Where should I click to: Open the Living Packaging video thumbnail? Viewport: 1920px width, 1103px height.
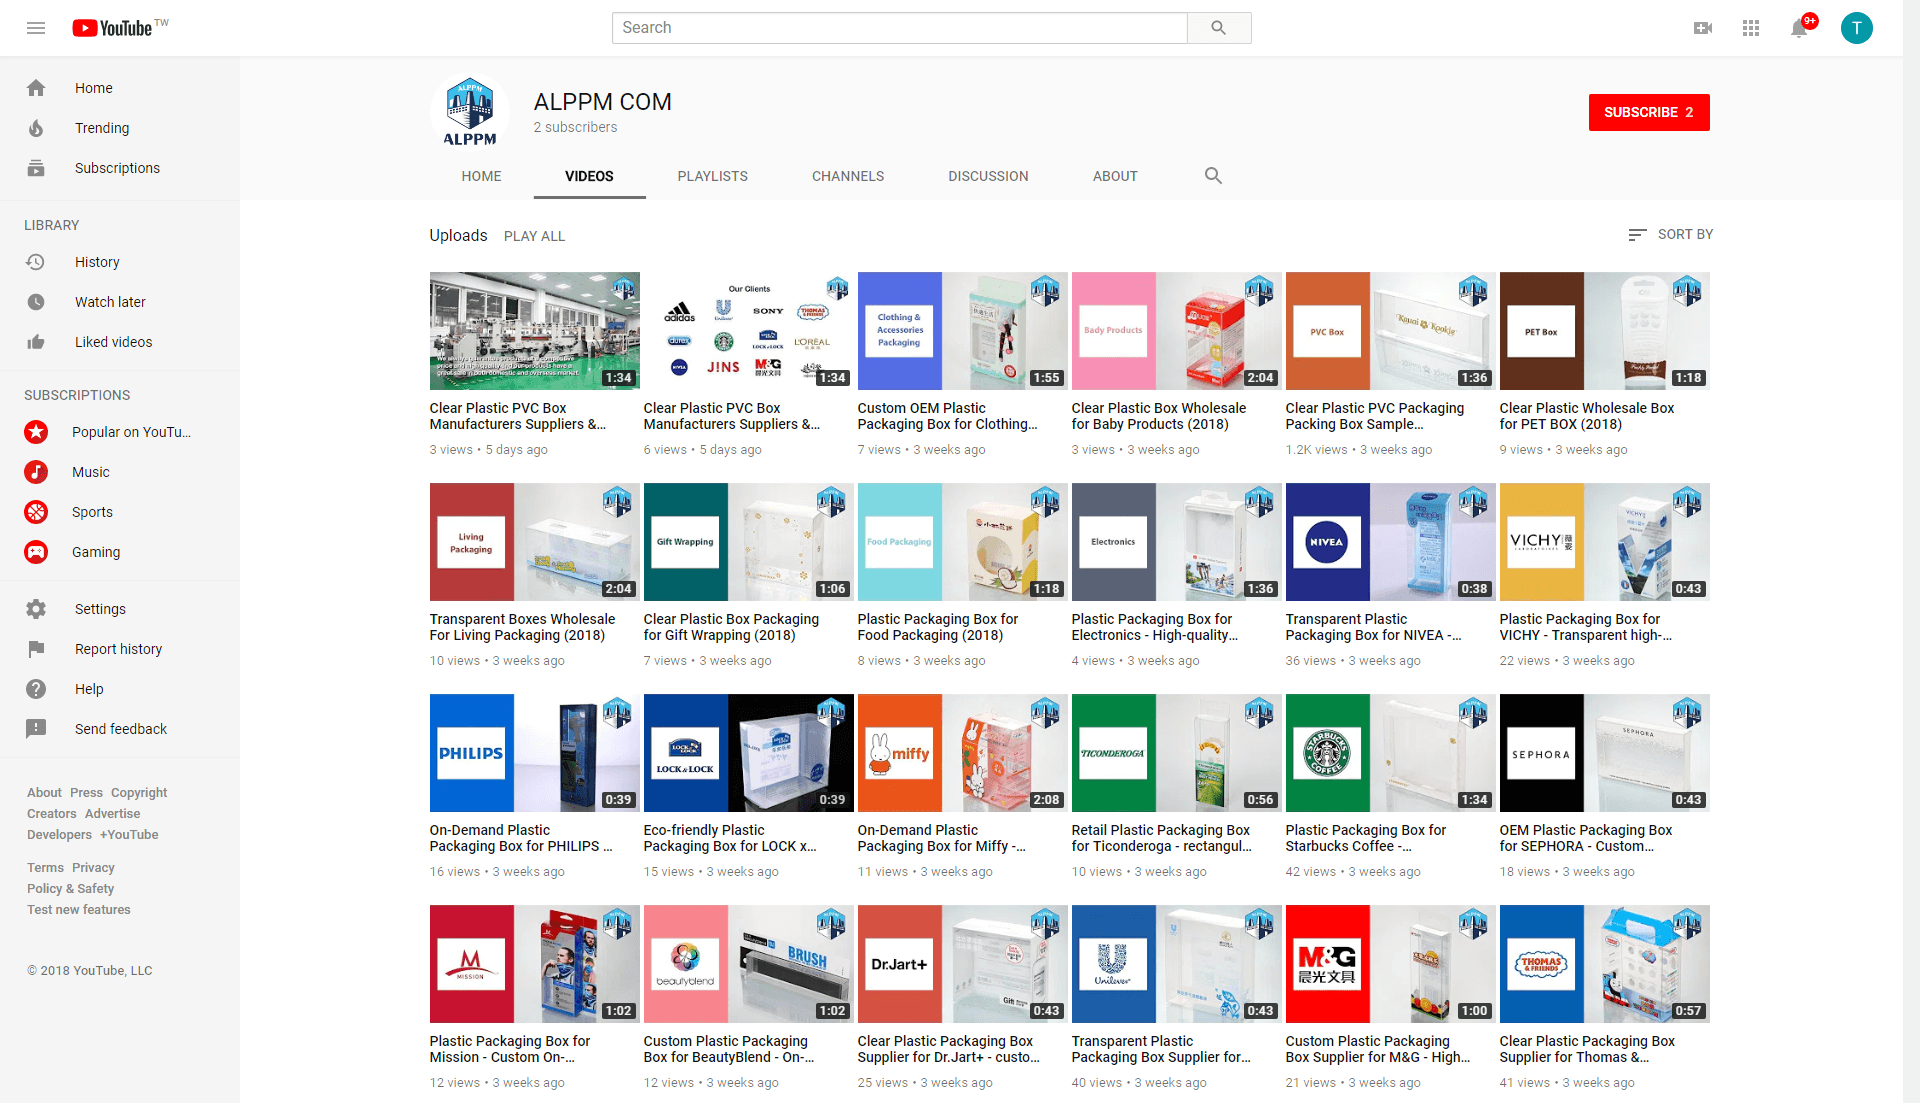tap(534, 542)
